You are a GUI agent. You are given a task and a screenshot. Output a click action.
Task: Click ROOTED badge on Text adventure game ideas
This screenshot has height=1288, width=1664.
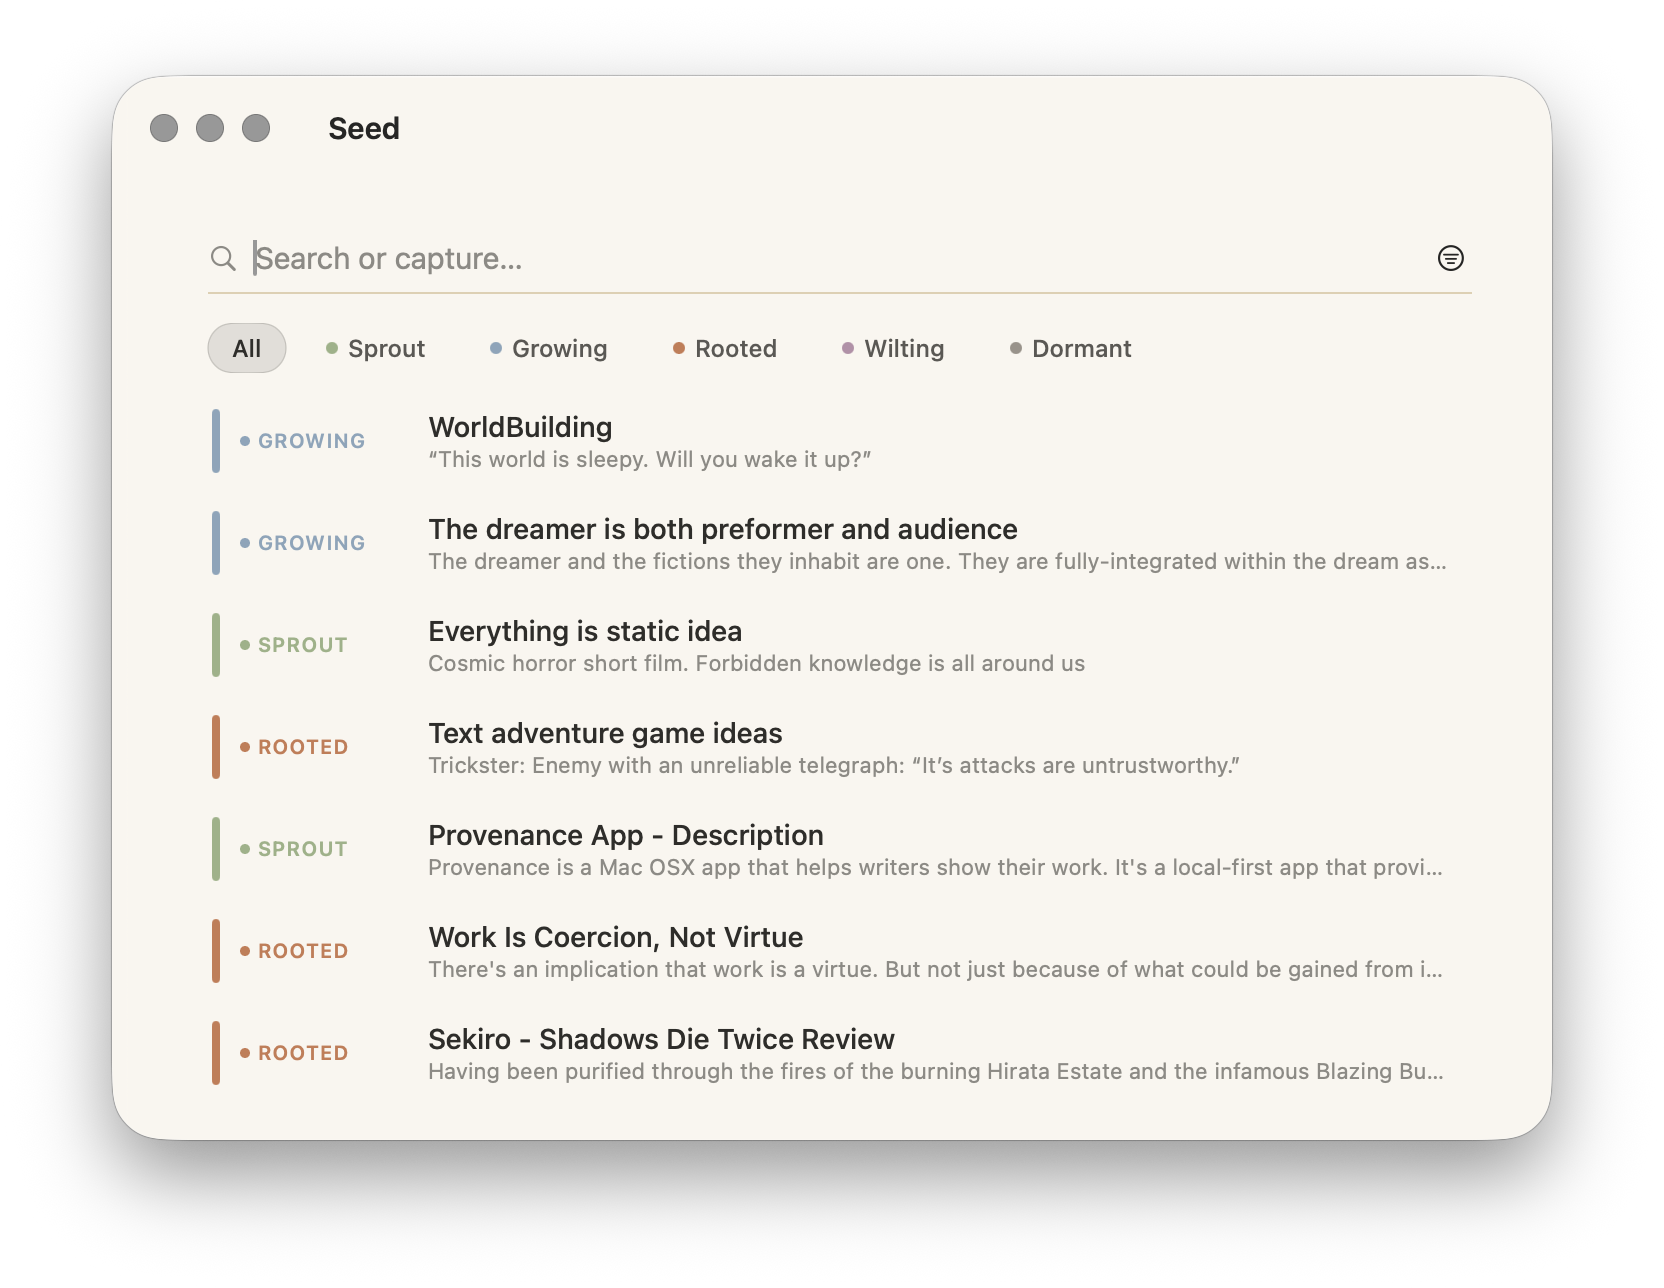[294, 747]
